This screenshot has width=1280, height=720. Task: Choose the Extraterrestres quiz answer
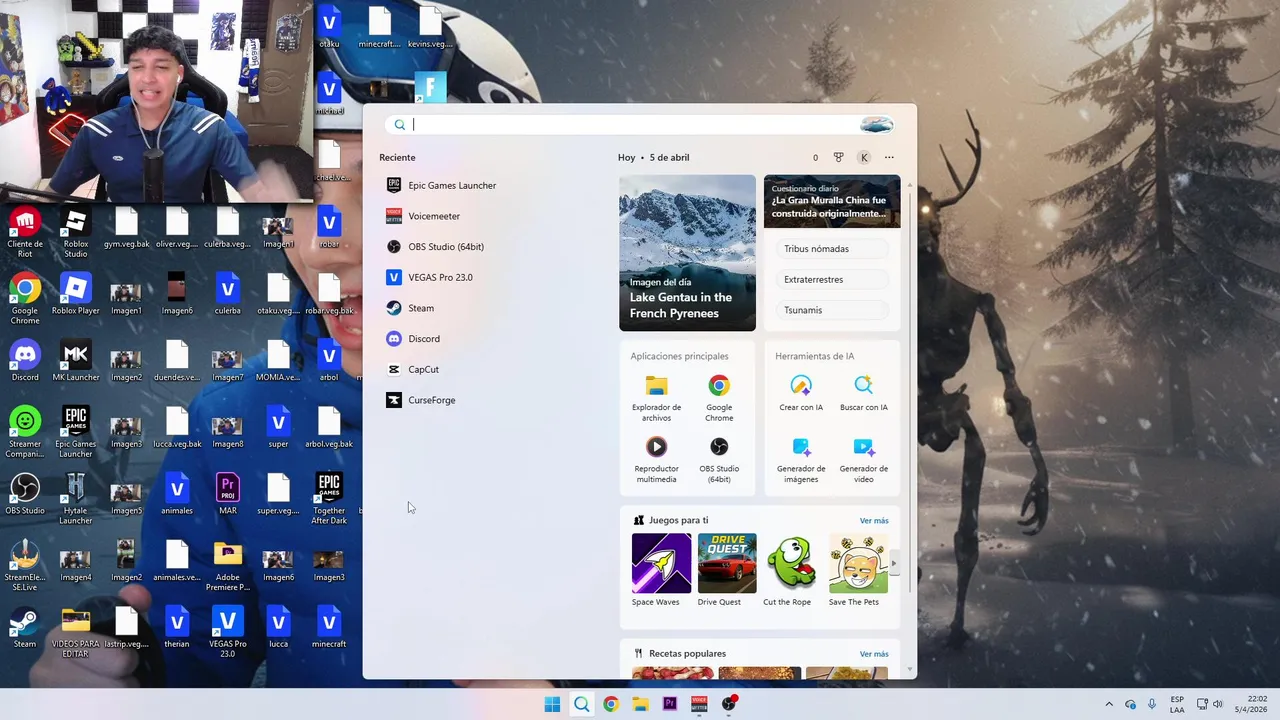pos(831,280)
